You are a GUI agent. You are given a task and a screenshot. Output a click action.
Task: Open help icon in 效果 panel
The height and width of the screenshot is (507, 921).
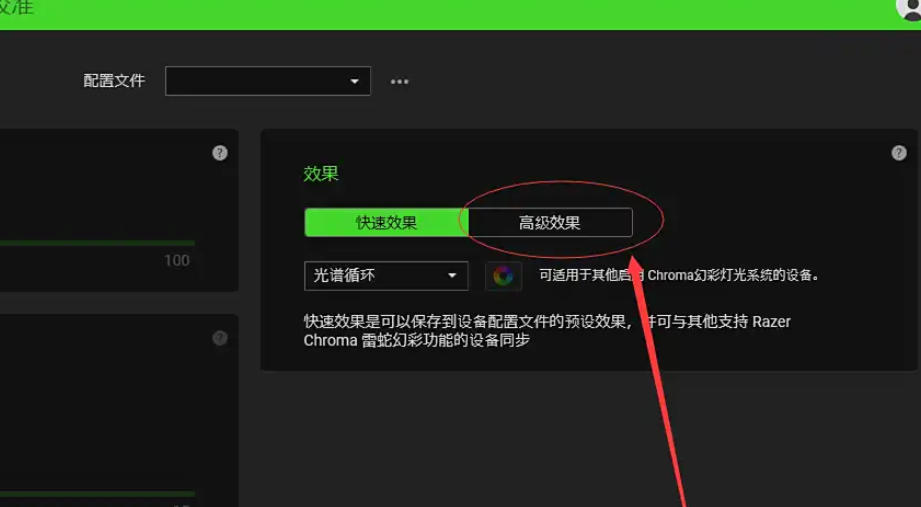899,153
